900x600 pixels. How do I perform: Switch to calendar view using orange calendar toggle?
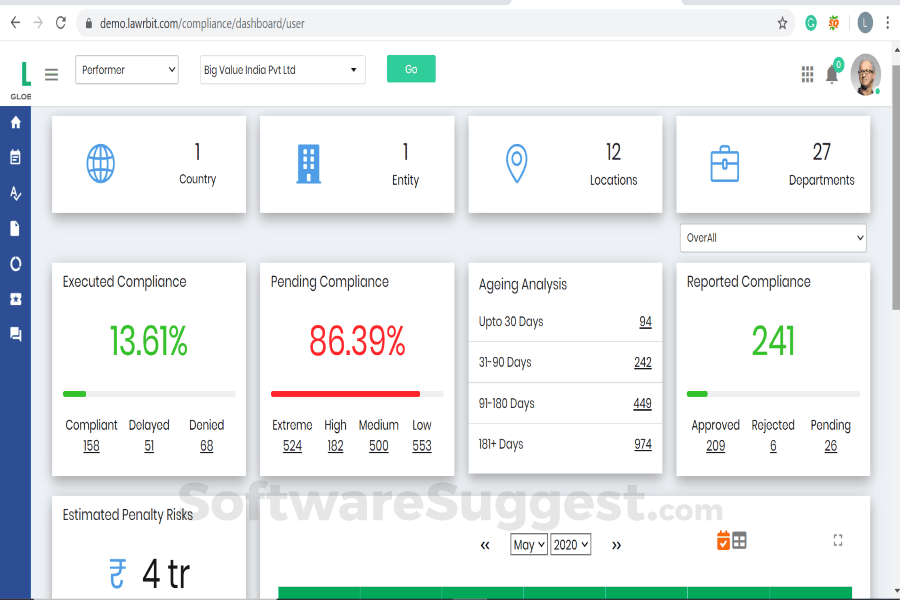[723, 539]
